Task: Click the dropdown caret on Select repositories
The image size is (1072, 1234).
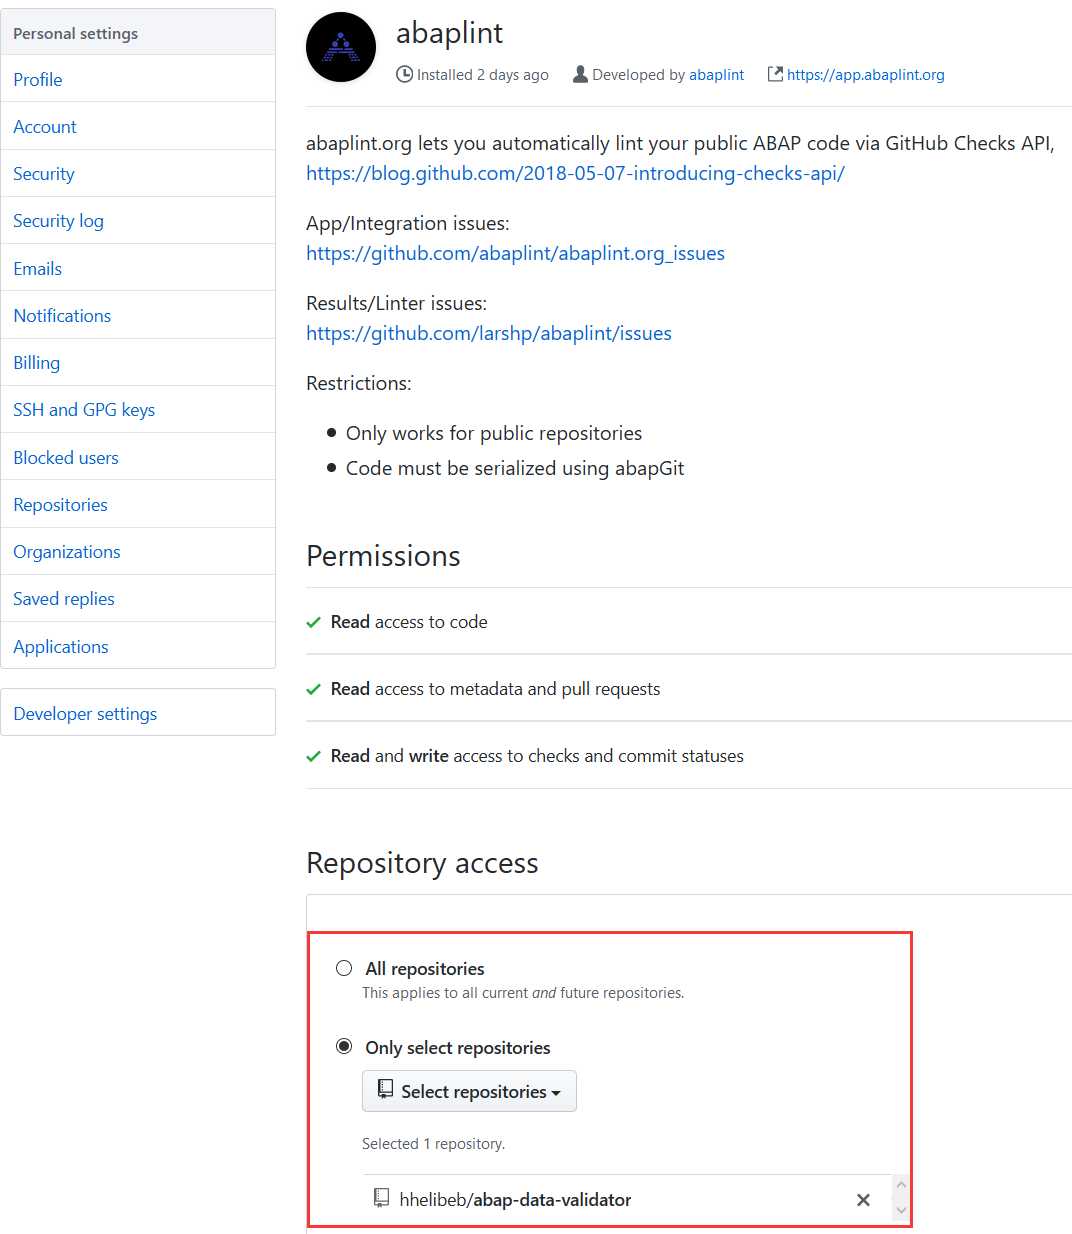Action: (x=556, y=1093)
